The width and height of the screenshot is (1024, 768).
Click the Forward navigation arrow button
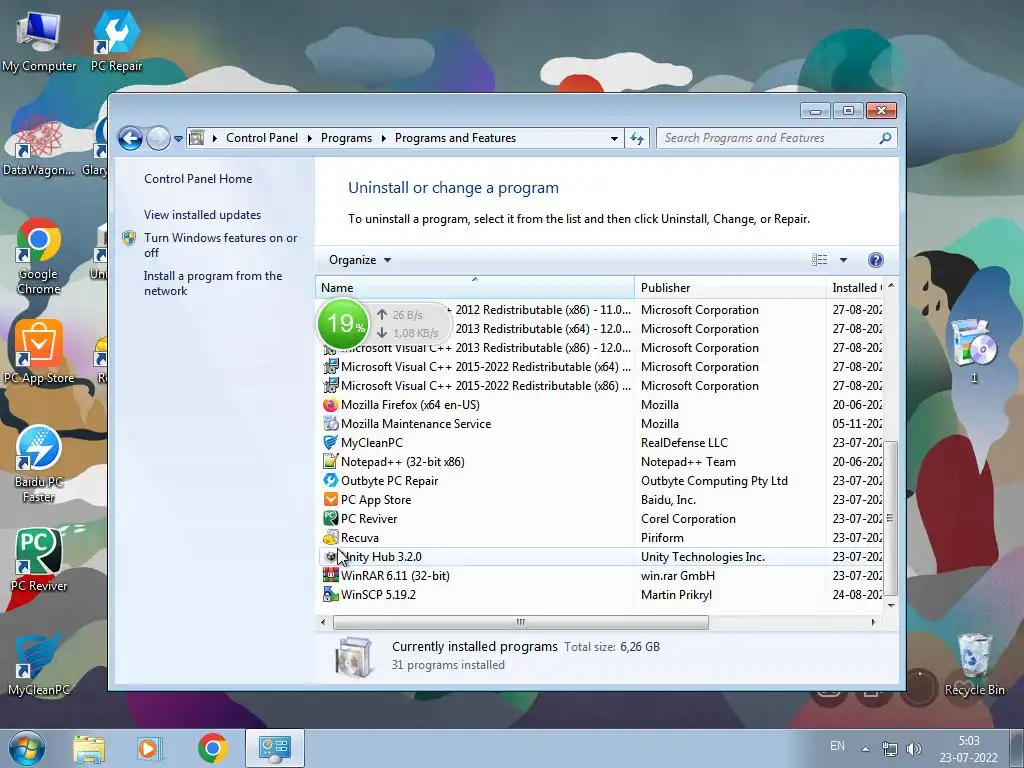pyautogui.click(x=158, y=138)
